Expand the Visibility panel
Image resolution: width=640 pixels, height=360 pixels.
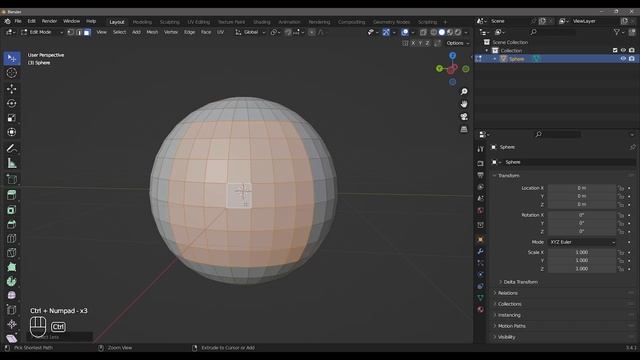(507, 337)
